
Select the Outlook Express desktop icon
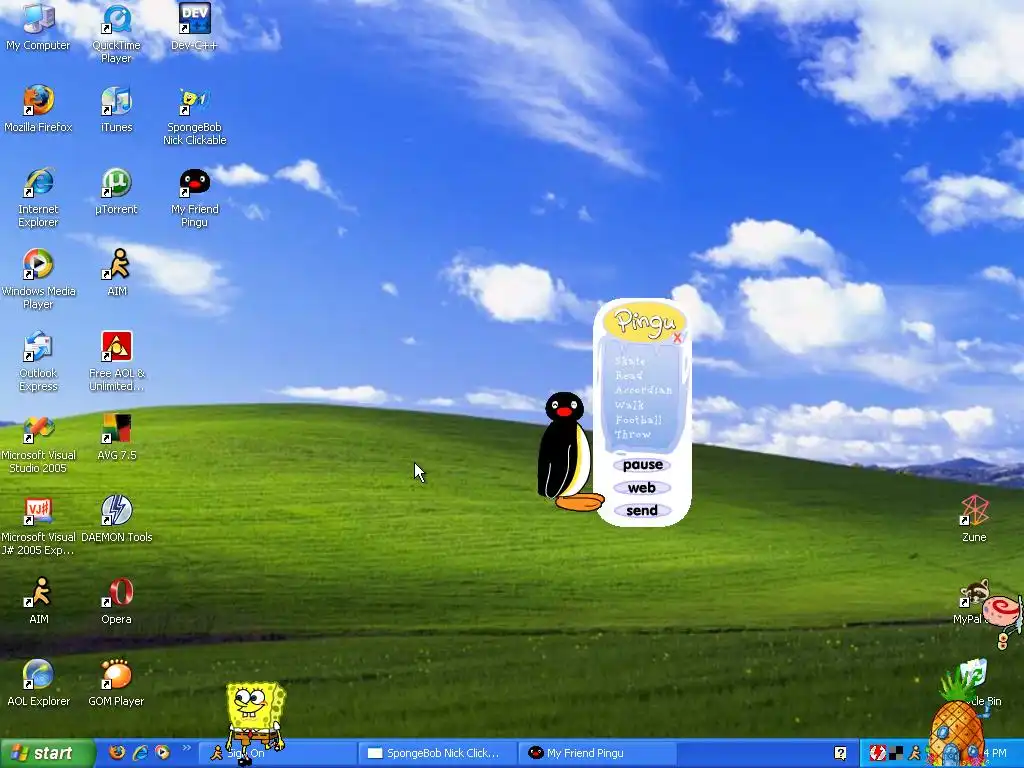[38, 361]
